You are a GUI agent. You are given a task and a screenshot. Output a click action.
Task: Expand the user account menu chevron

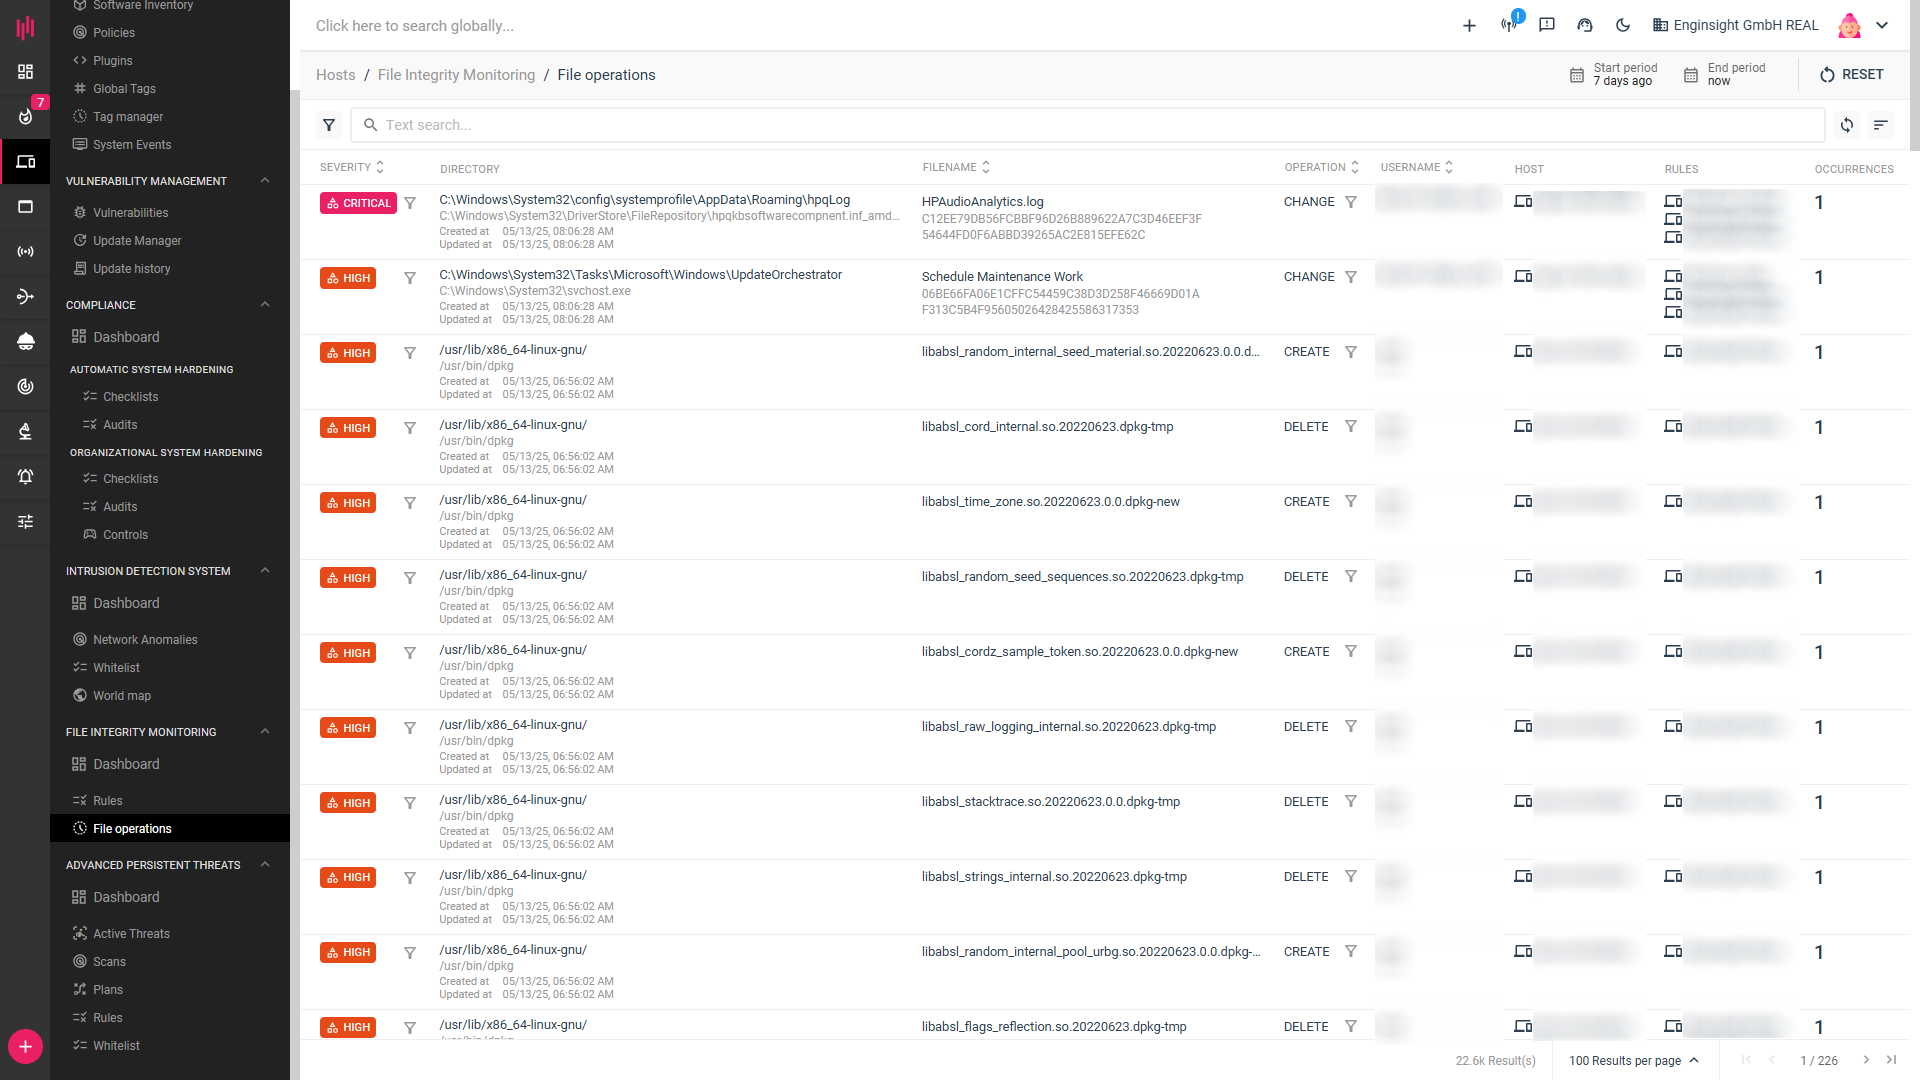pos(1882,25)
